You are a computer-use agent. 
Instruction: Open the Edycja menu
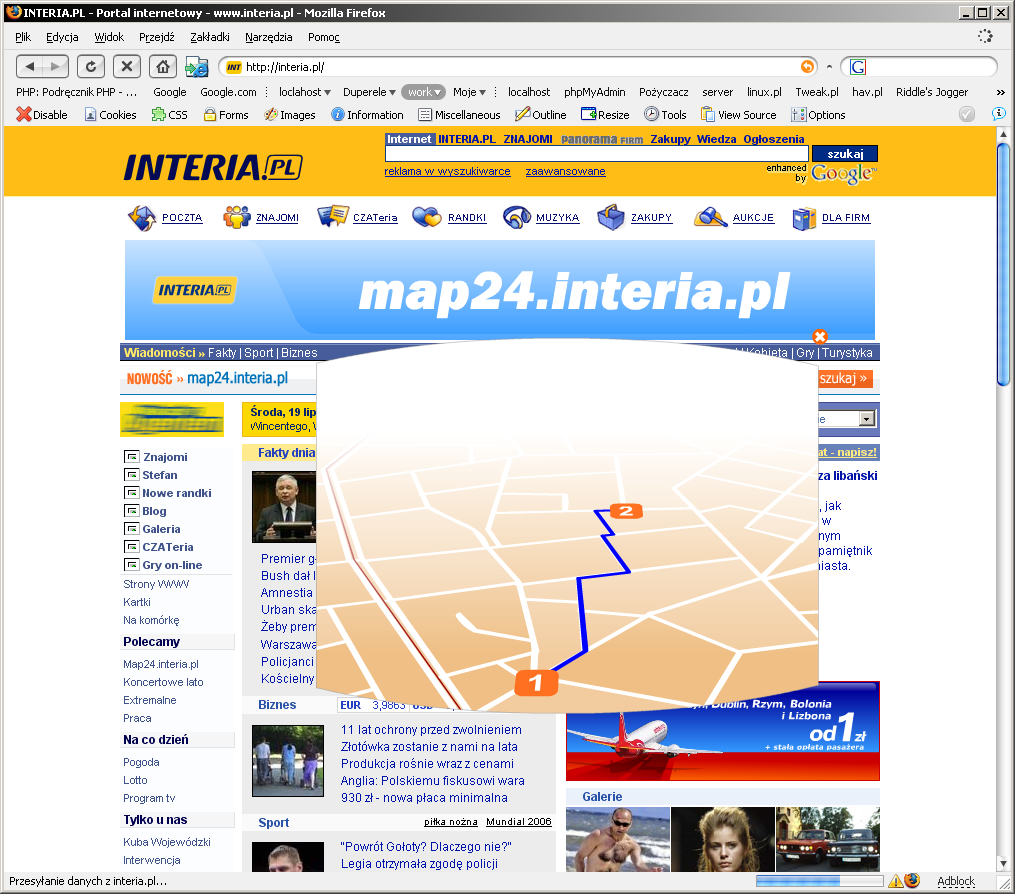tap(62, 37)
